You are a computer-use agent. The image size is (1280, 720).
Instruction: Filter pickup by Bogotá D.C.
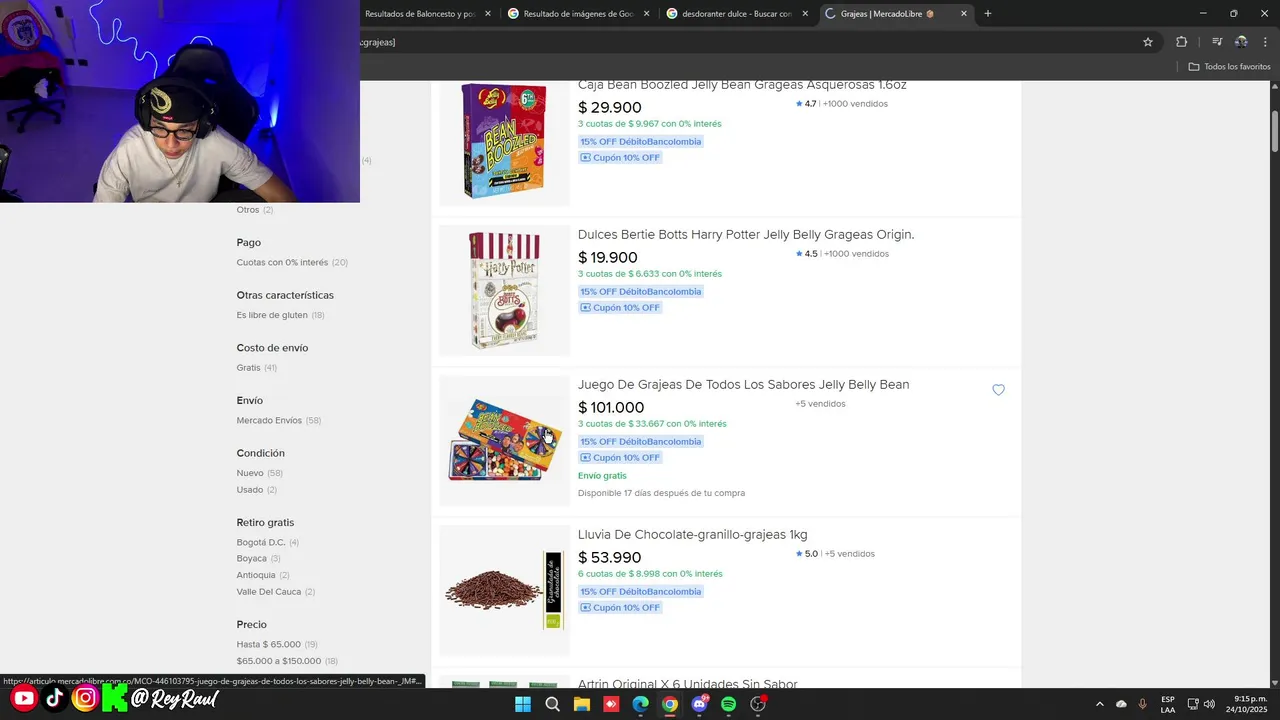pos(261,542)
